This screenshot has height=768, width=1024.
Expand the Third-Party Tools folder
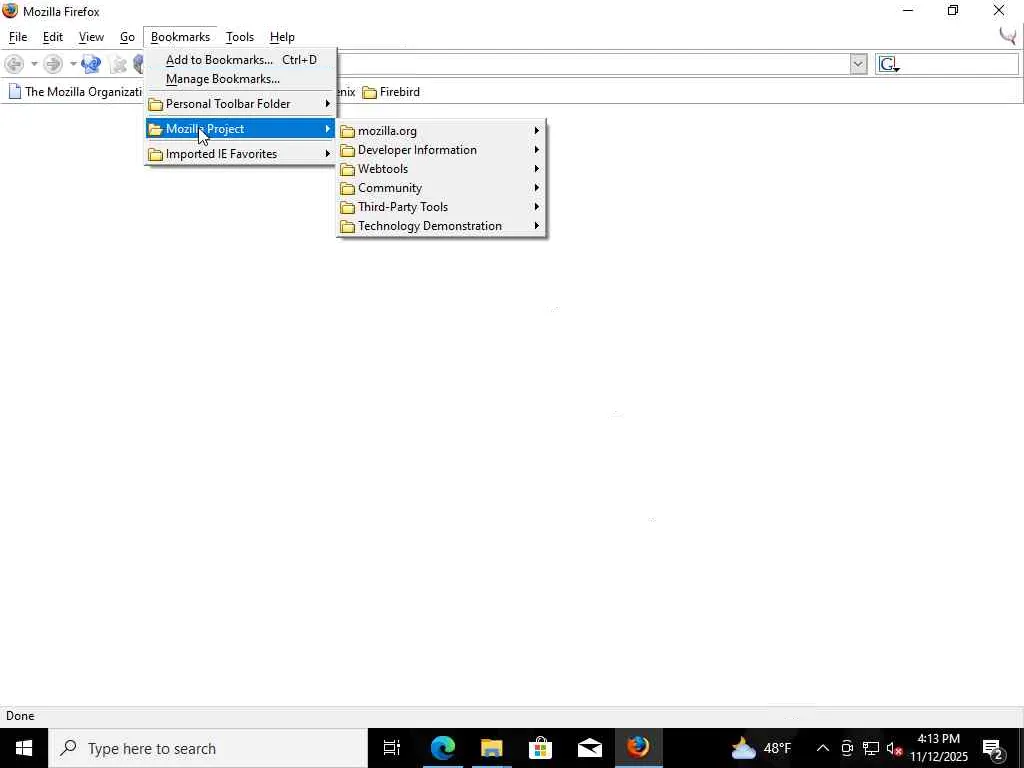(x=441, y=206)
